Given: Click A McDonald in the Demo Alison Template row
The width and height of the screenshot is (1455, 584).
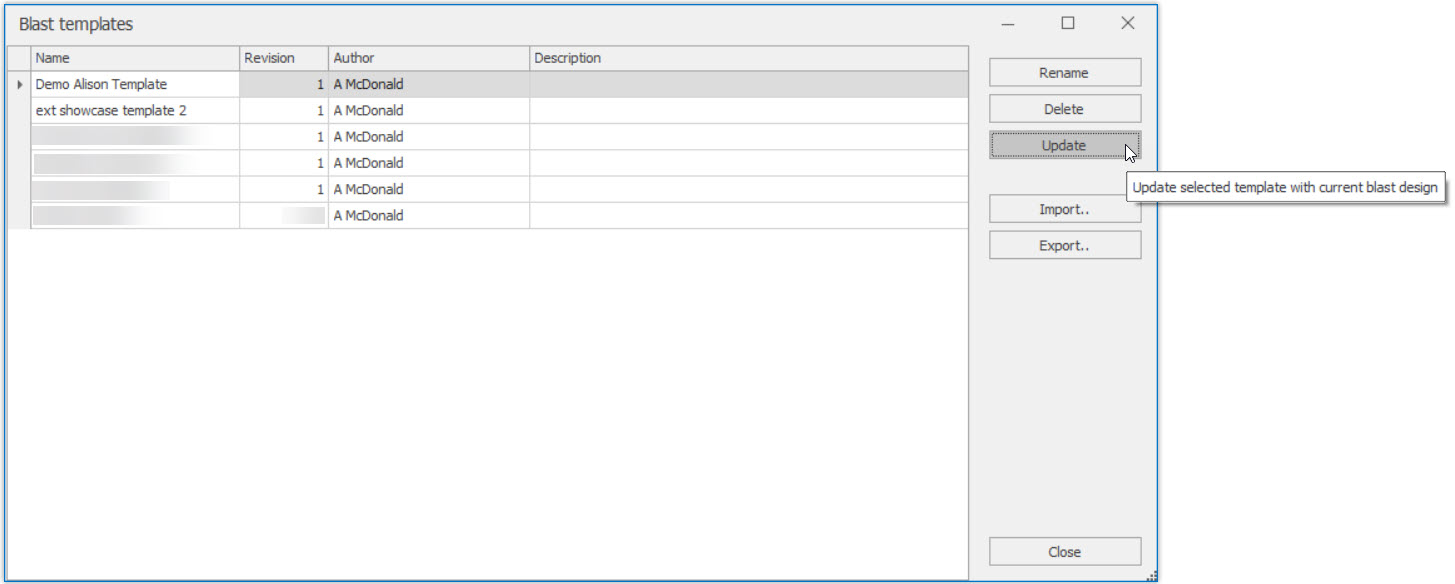Looking at the screenshot, I should click(x=429, y=85).
